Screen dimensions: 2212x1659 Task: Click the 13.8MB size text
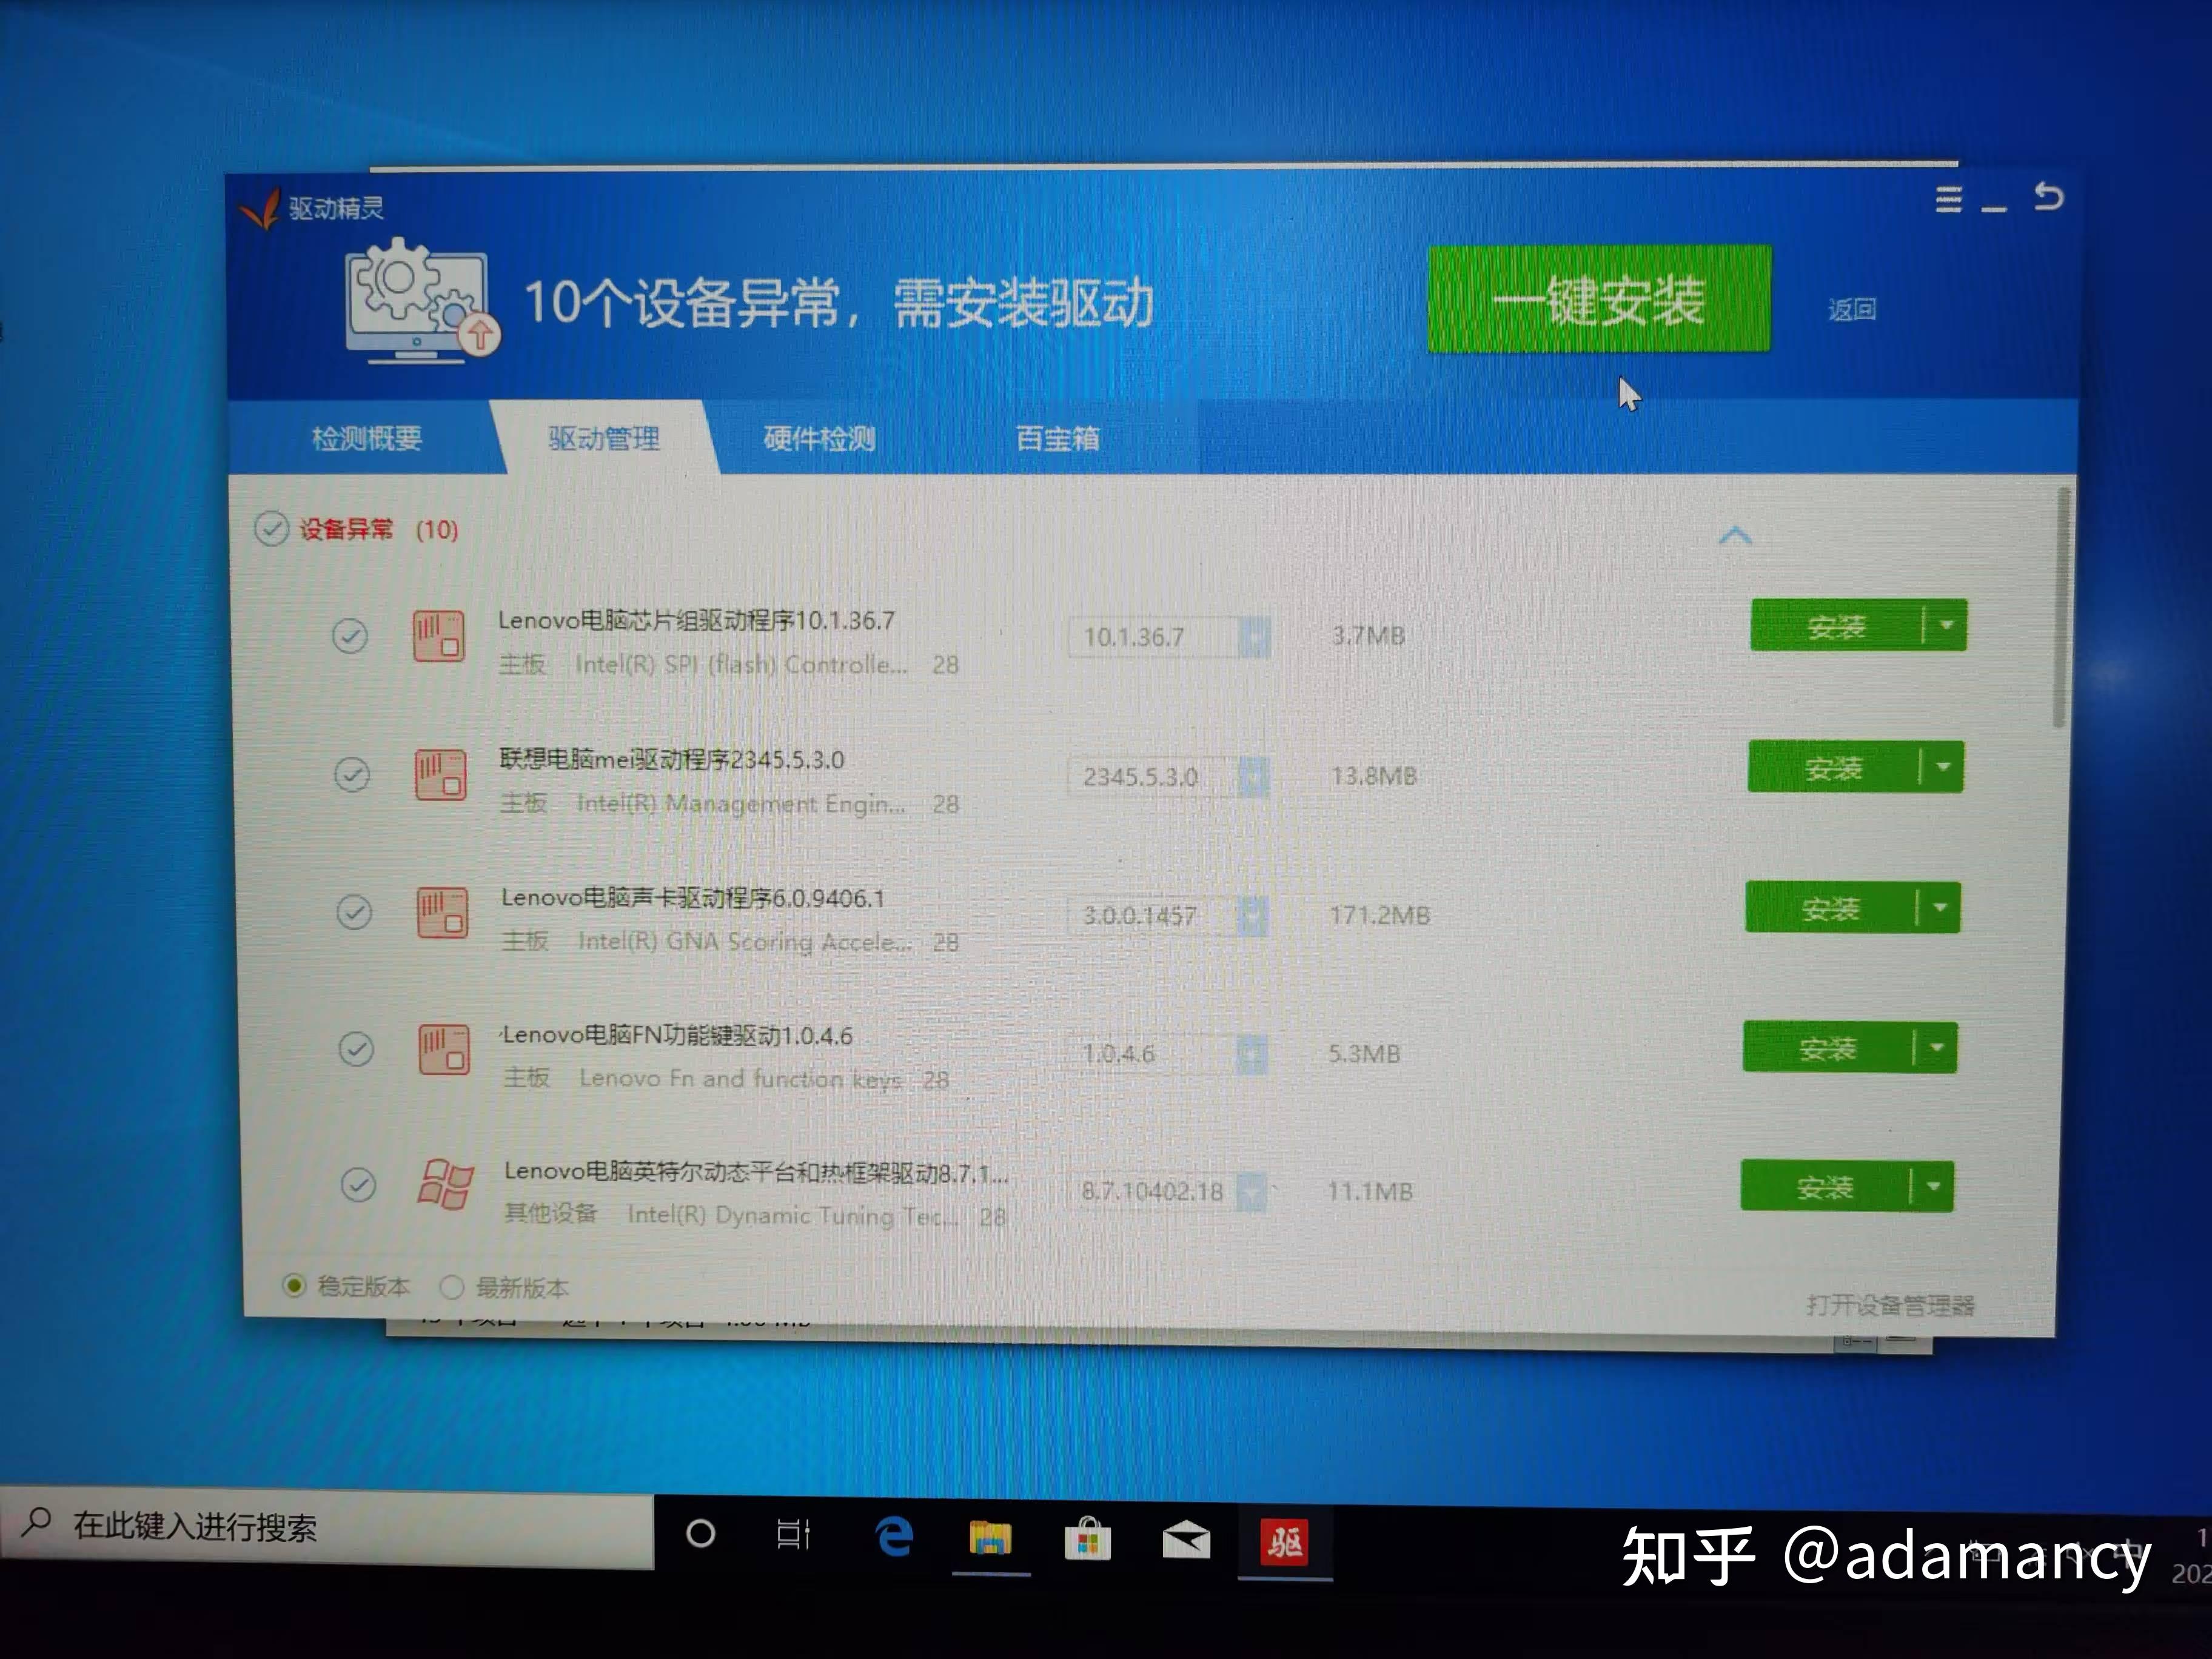click(x=1374, y=776)
